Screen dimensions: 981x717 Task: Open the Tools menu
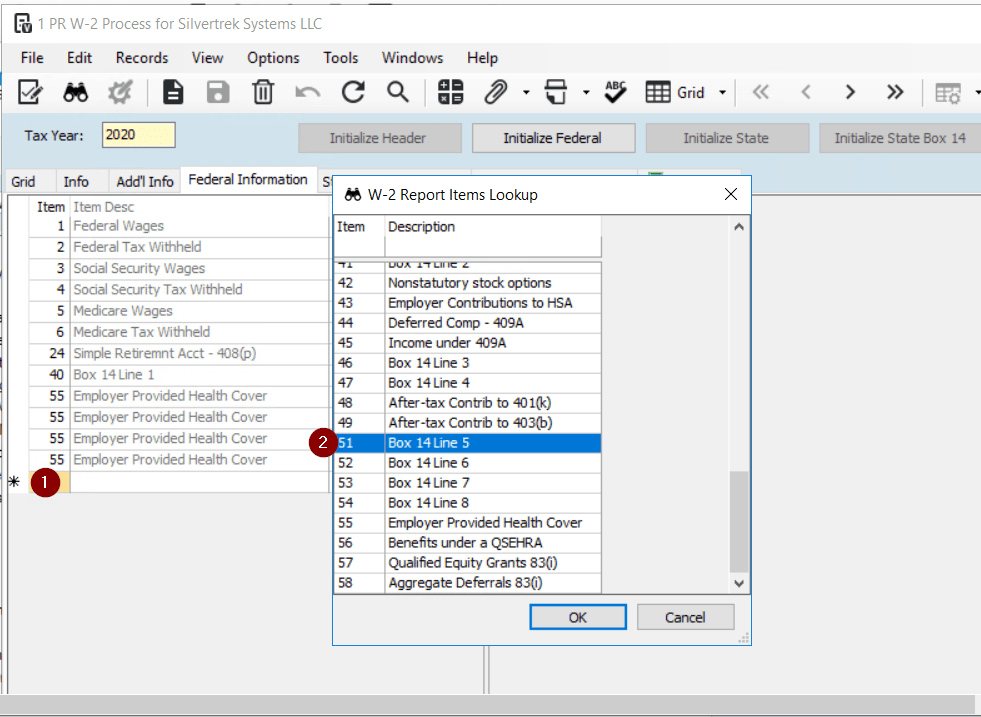(x=341, y=58)
